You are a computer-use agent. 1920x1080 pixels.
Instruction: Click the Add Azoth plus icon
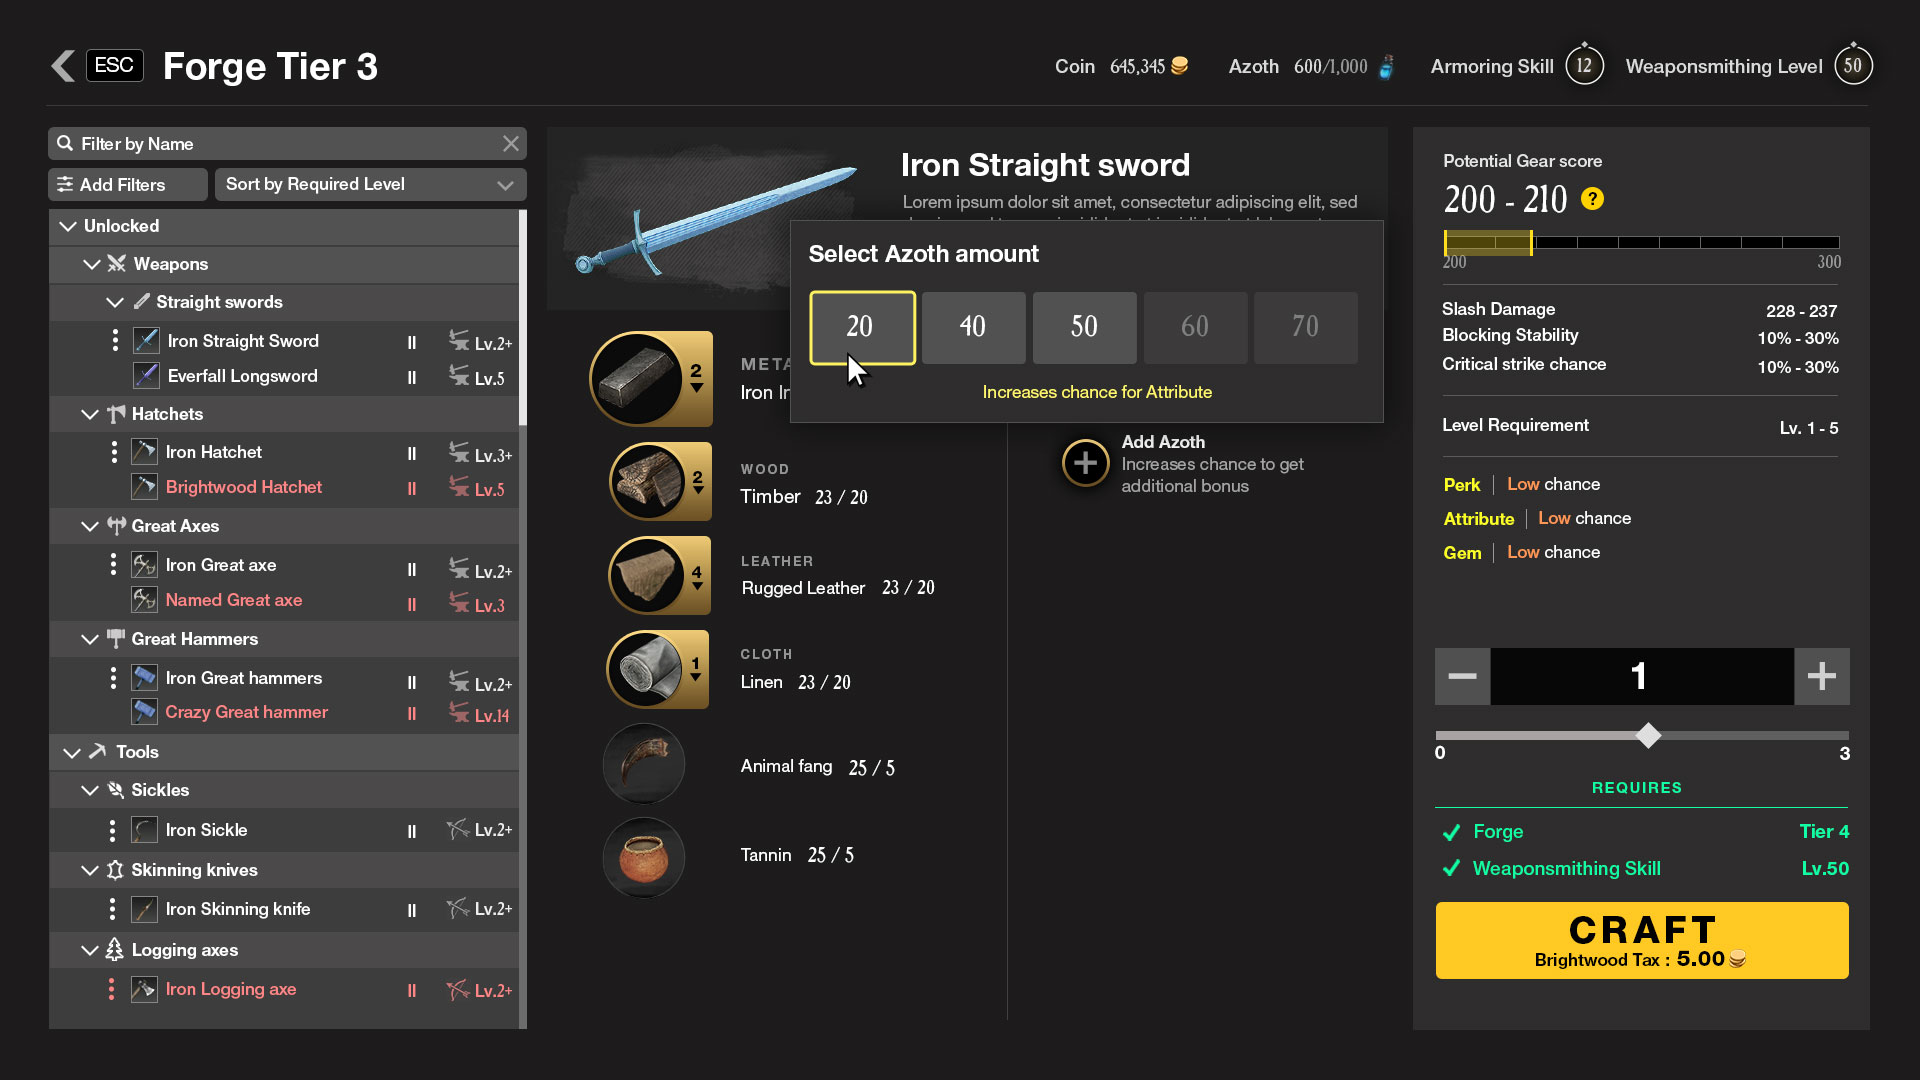pyautogui.click(x=1085, y=463)
